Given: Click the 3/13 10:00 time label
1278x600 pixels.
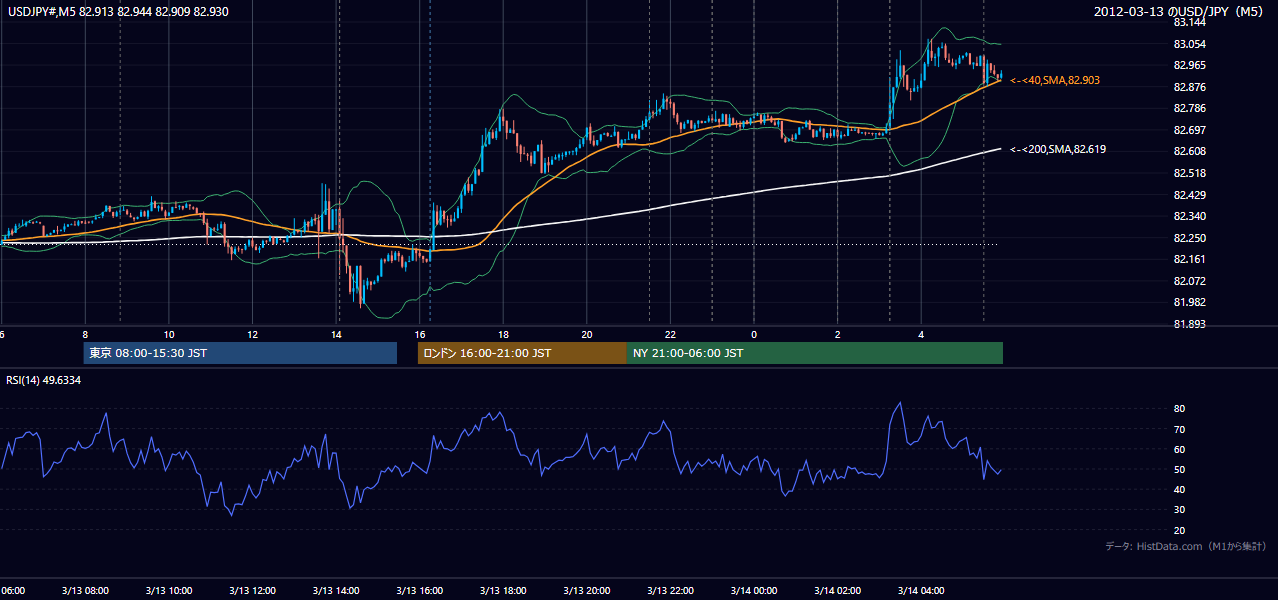Looking at the screenshot, I should 169,591.
